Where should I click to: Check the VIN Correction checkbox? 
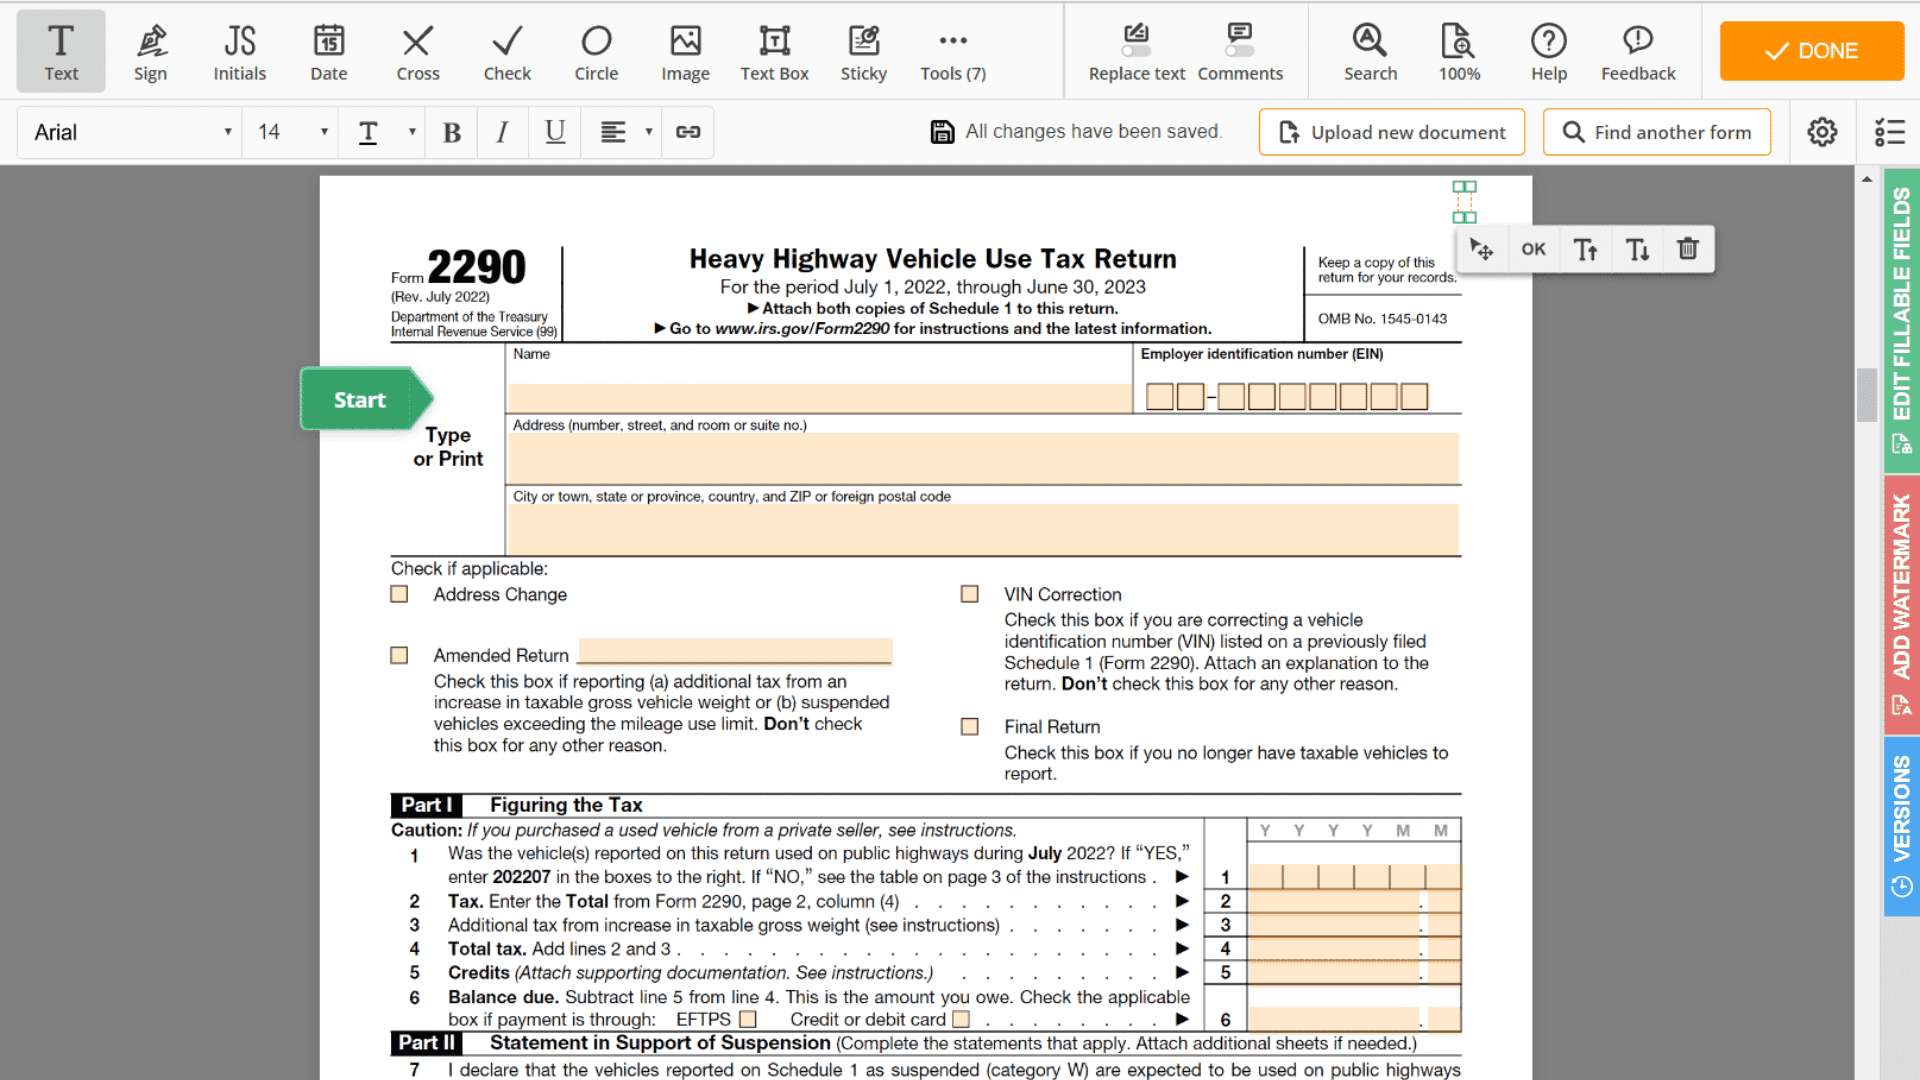[x=969, y=595]
